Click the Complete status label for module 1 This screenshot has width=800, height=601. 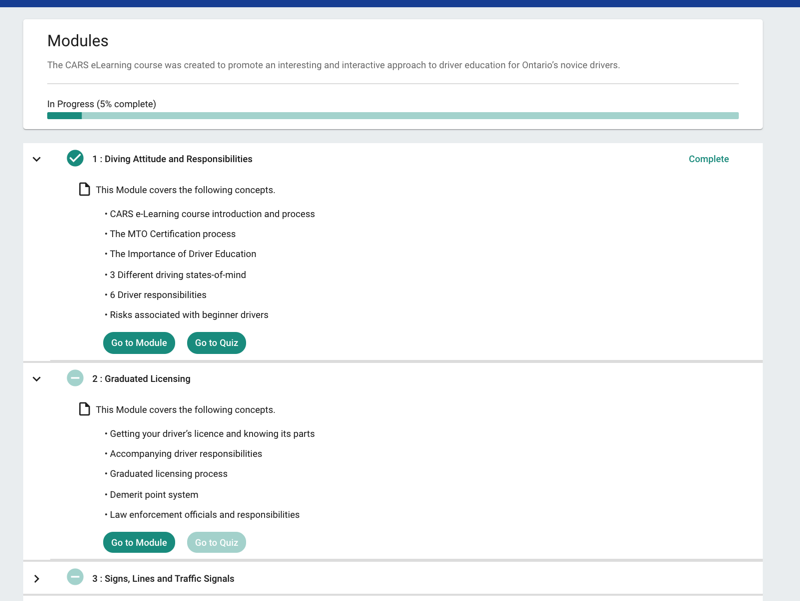[x=709, y=159]
